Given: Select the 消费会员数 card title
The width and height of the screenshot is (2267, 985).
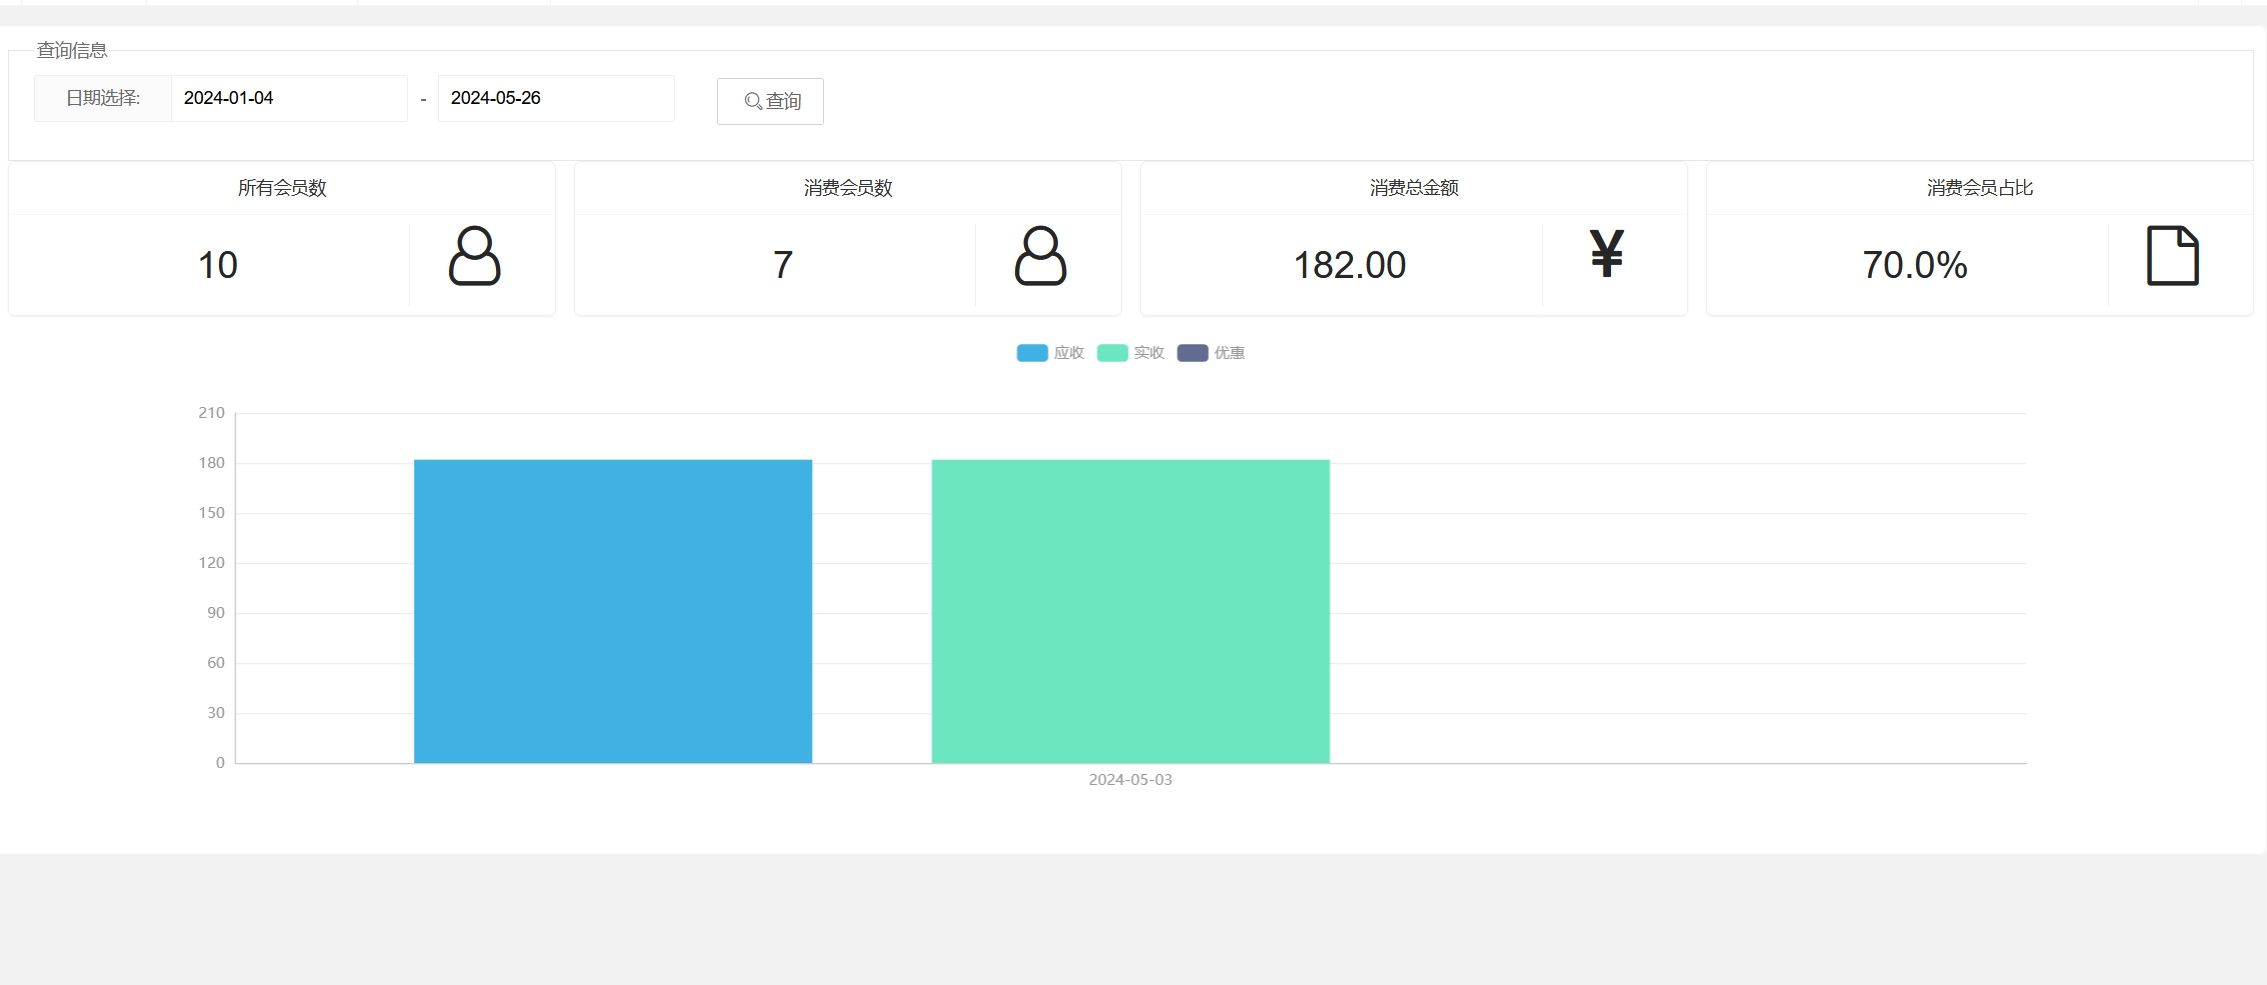Looking at the screenshot, I should click(x=848, y=188).
